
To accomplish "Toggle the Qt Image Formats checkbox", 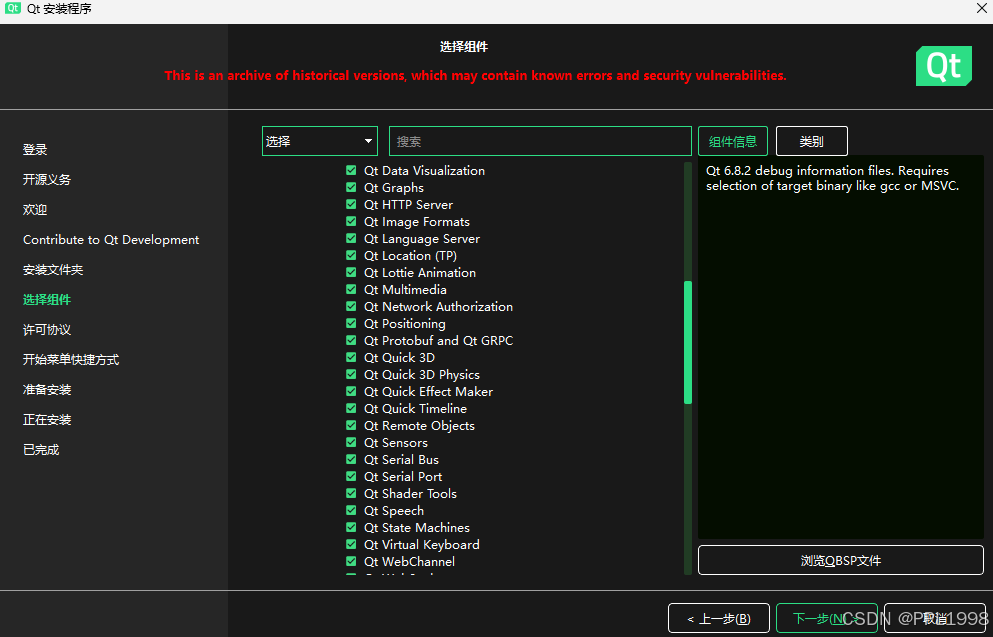I will click(351, 221).
